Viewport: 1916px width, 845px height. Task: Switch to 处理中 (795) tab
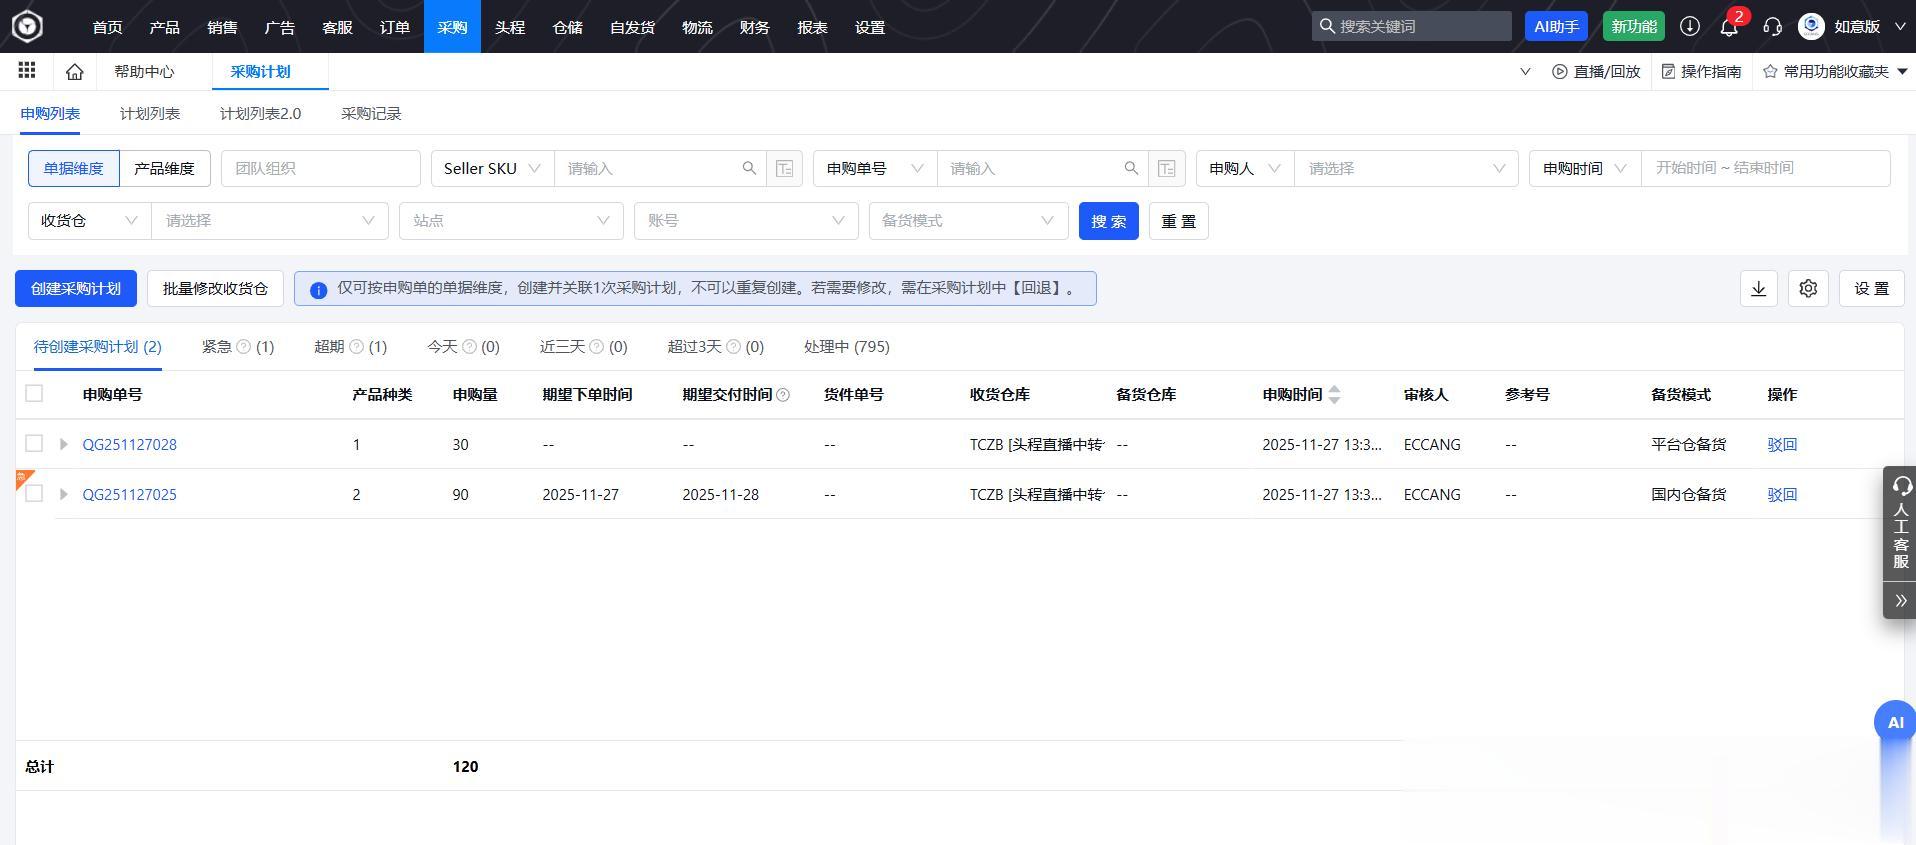[847, 346]
